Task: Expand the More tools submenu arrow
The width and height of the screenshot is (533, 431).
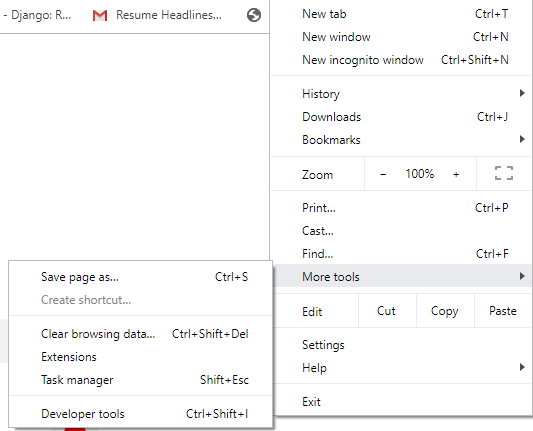Action: coord(522,276)
